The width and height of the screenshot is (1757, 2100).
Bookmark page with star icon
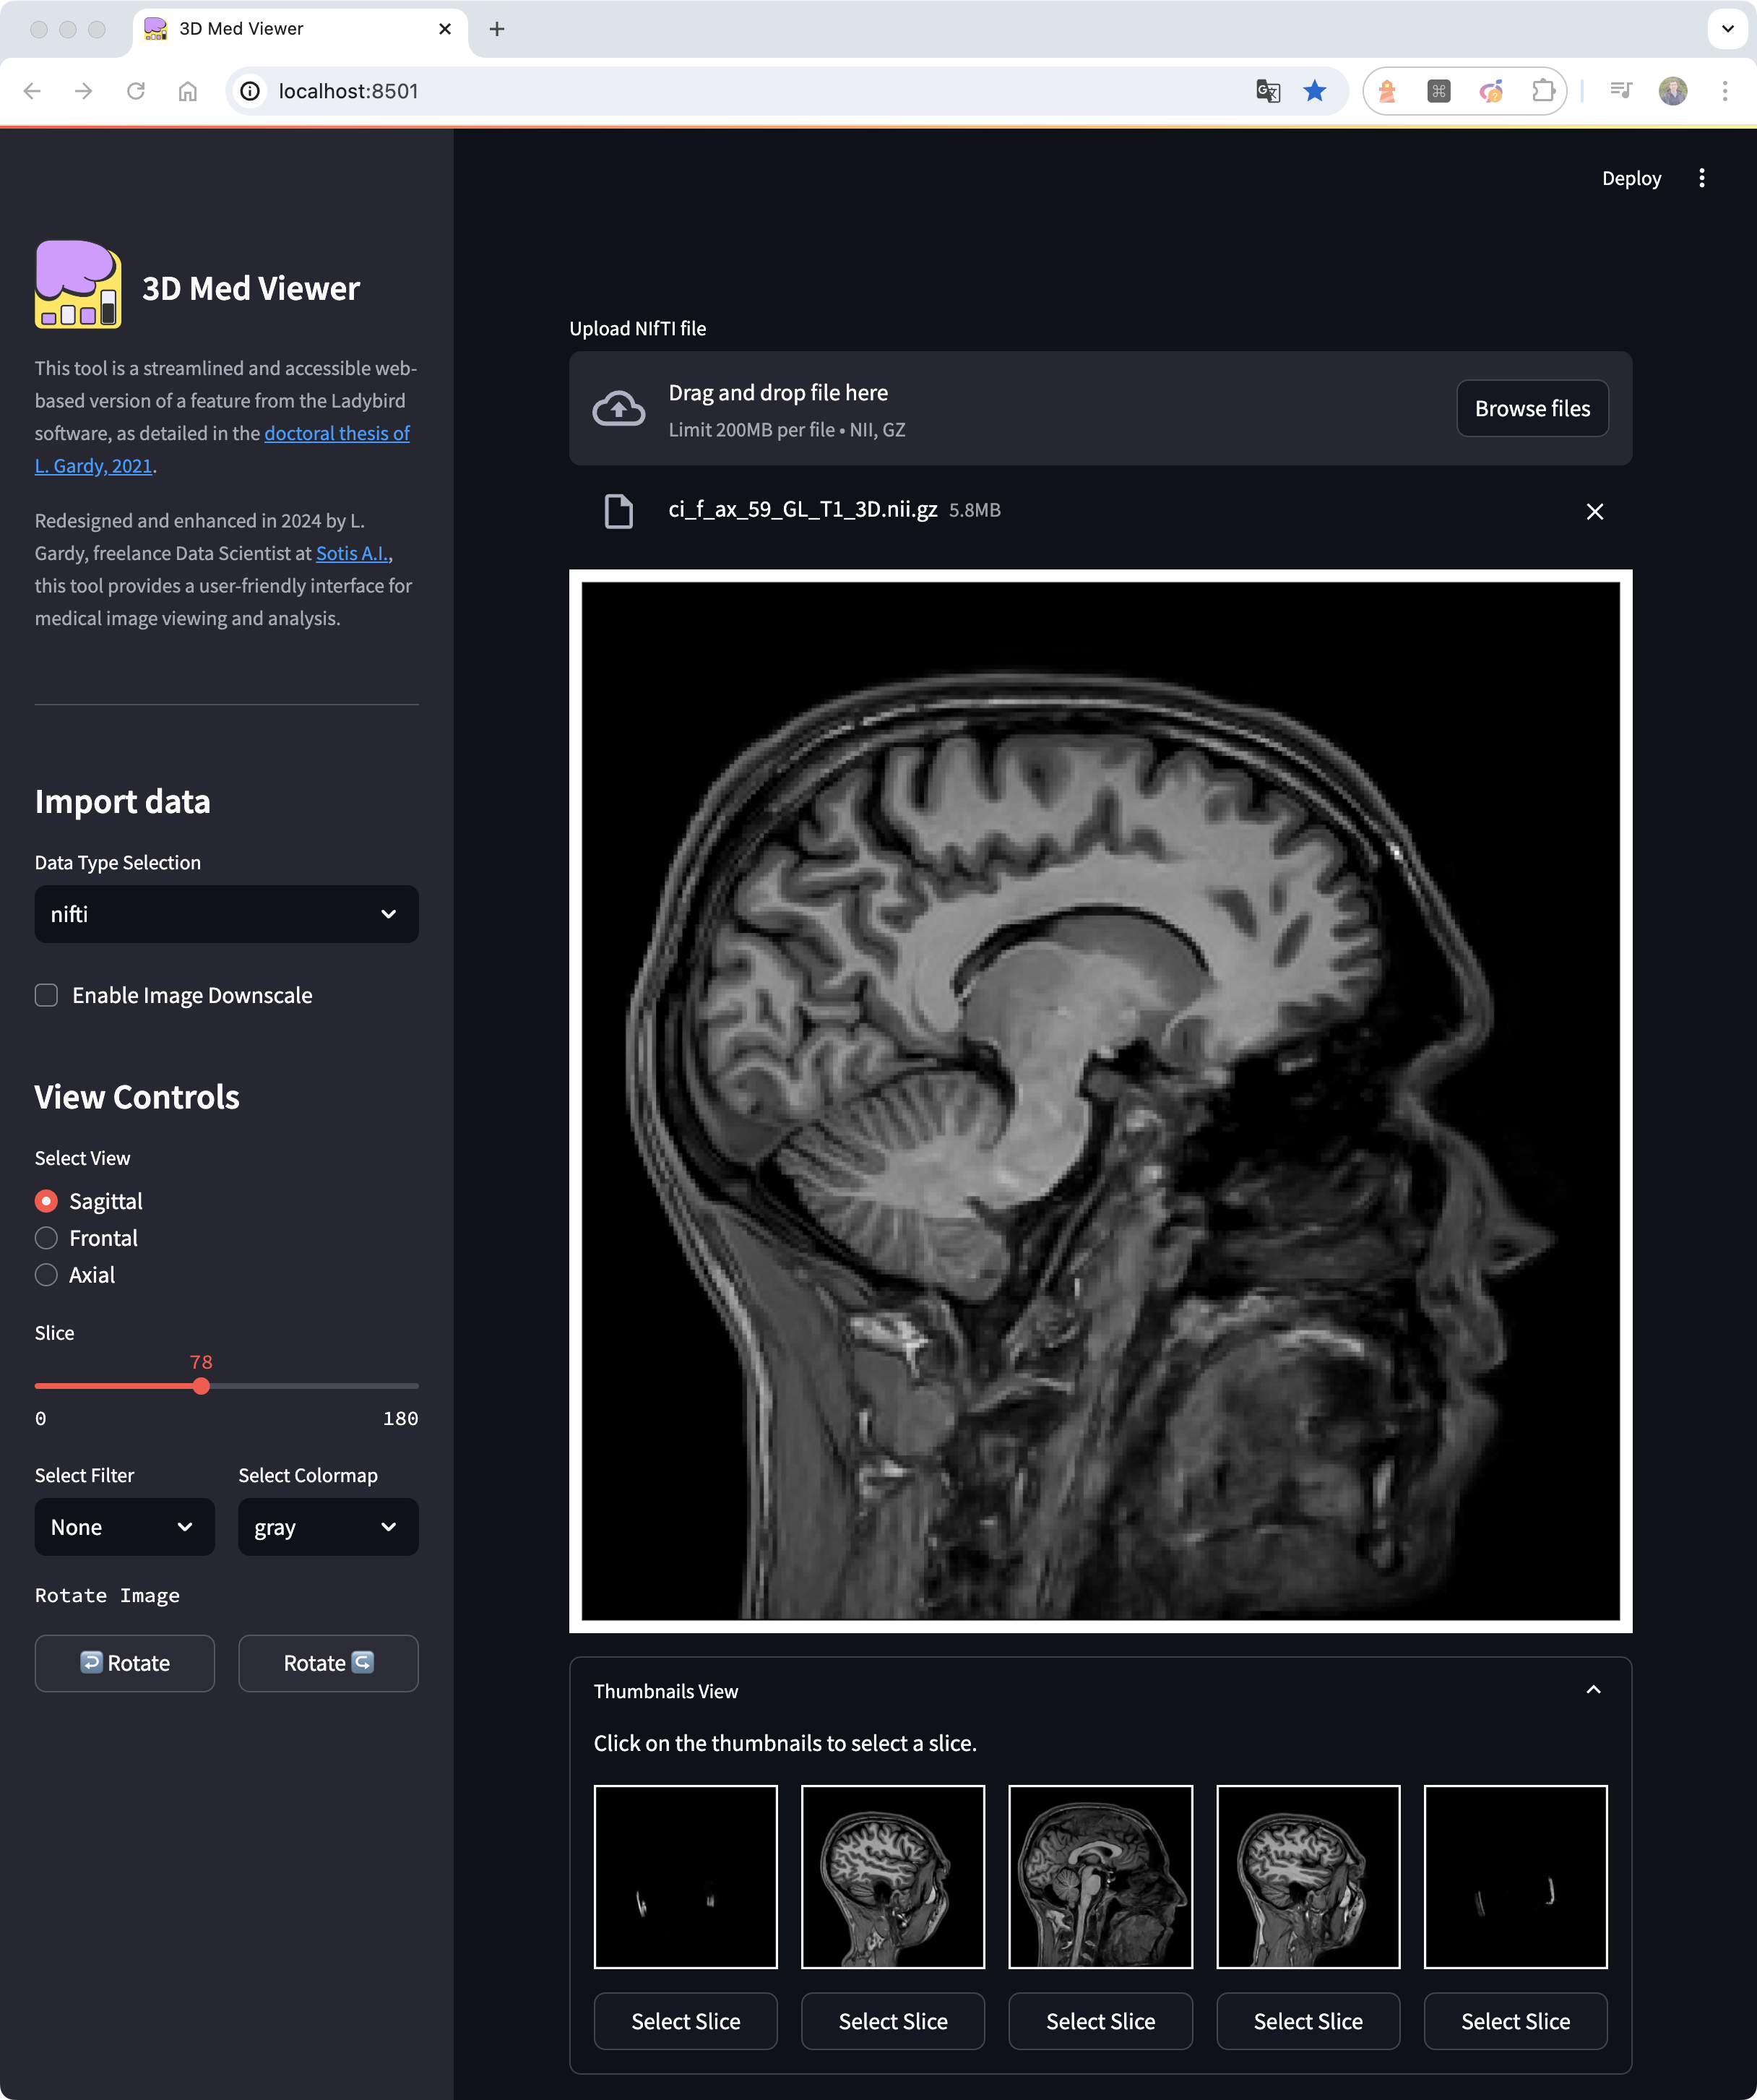point(1314,91)
